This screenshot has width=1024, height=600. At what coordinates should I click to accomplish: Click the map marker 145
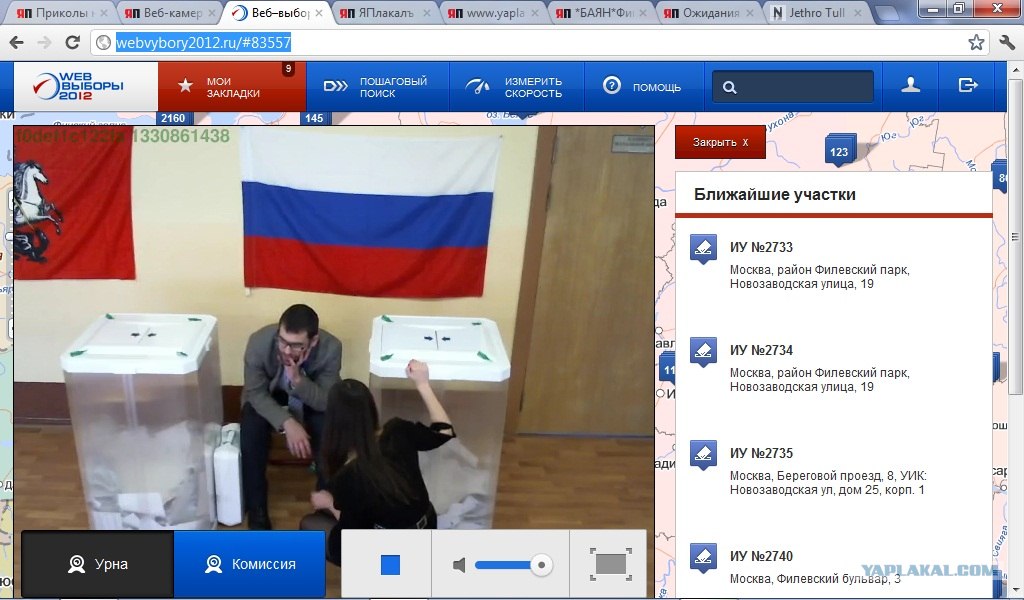[x=314, y=118]
